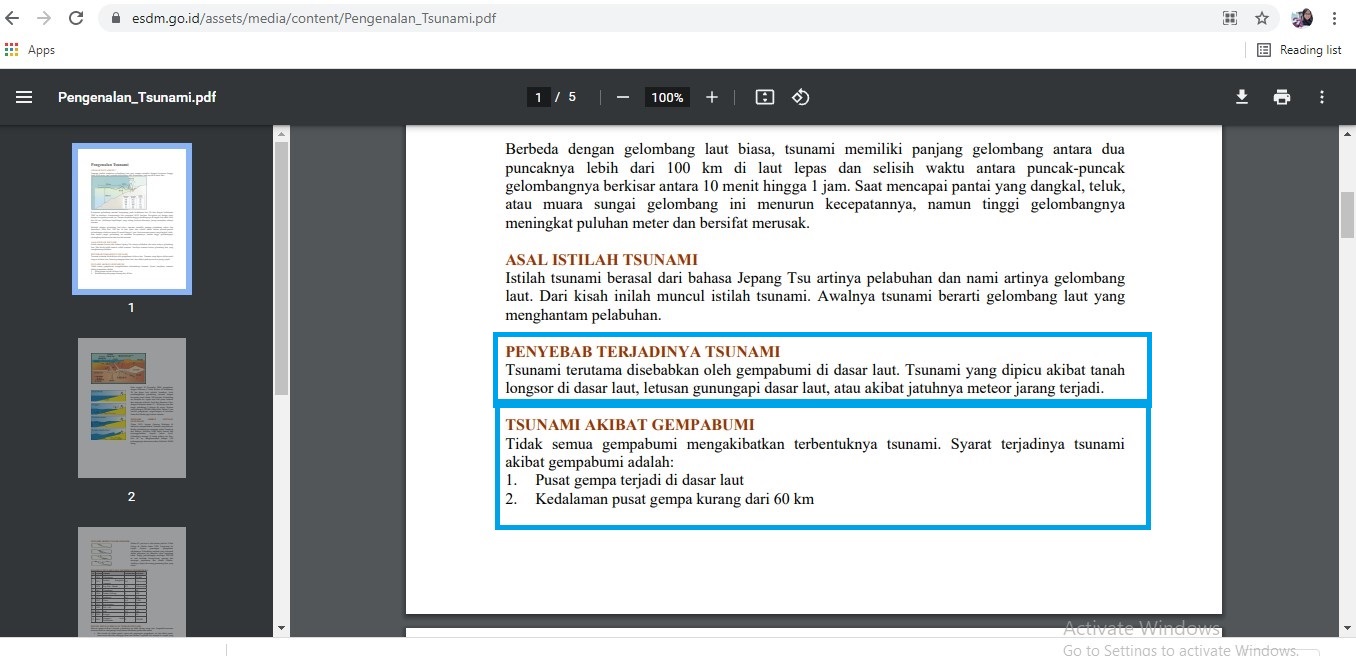The height and width of the screenshot is (656, 1356).
Task: Bookmark this page with star icon
Action: click(1262, 18)
